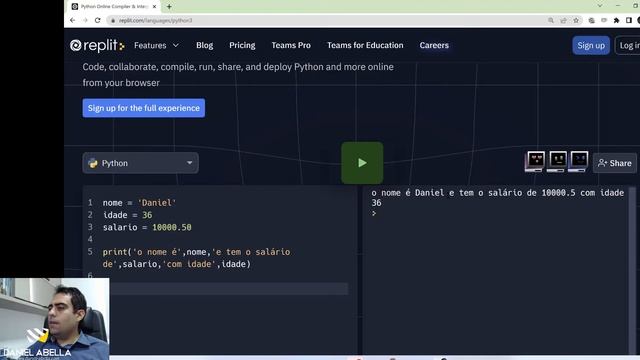Reload the current page
Image resolution: width=640 pixels, height=360 pixels.
[x=98, y=20]
